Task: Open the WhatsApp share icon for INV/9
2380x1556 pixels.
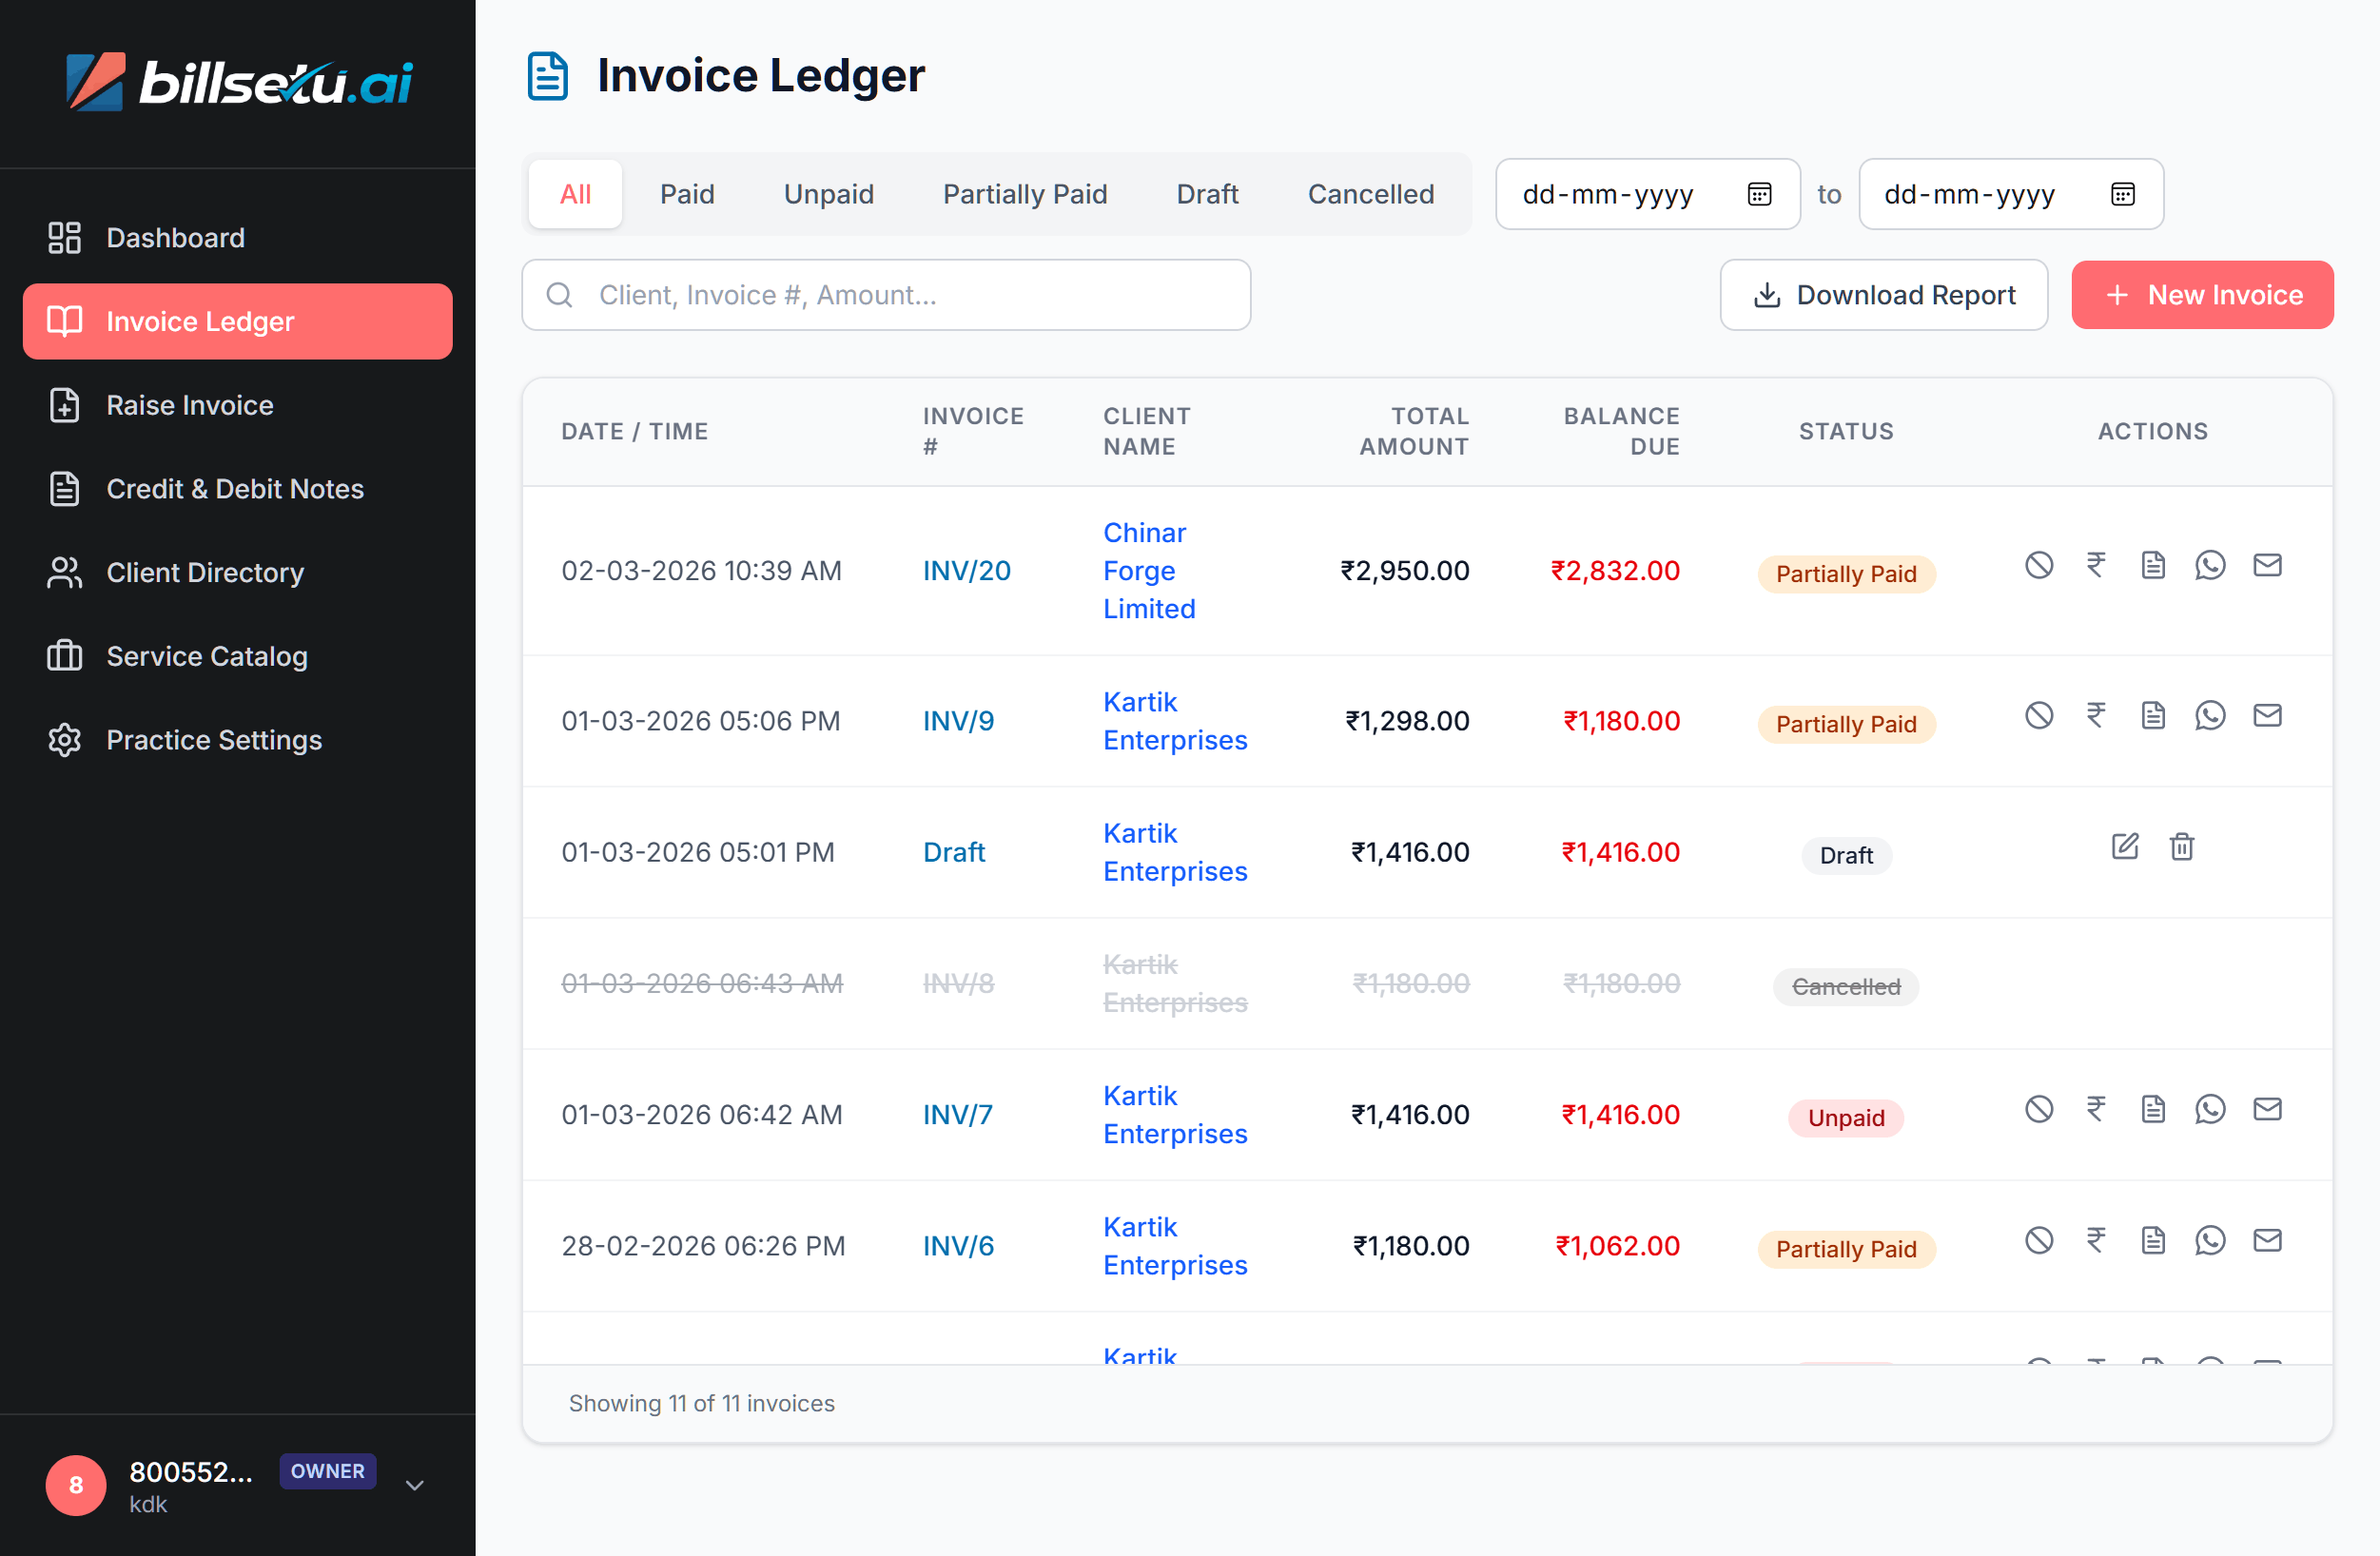Action: coord(2210,714)
